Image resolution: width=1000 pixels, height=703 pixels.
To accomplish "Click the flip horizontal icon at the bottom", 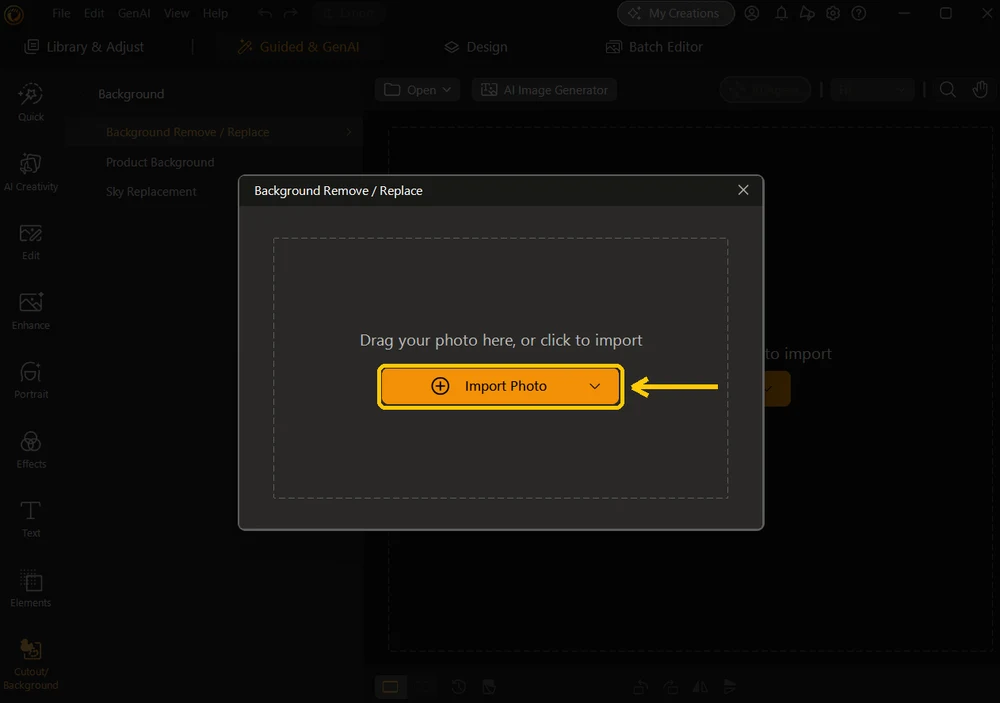I will pyautogui.click(x=700, y=687).
